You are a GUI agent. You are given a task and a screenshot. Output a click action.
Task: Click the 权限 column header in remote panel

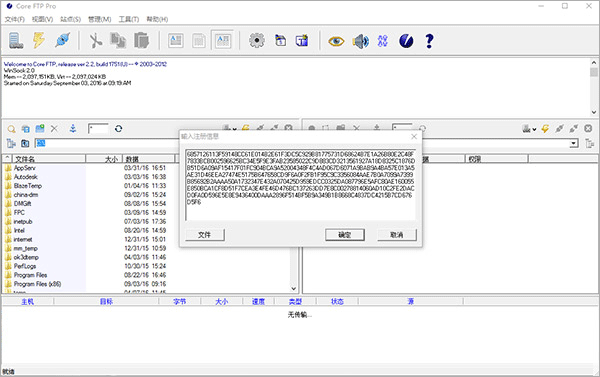click(497, 159)
